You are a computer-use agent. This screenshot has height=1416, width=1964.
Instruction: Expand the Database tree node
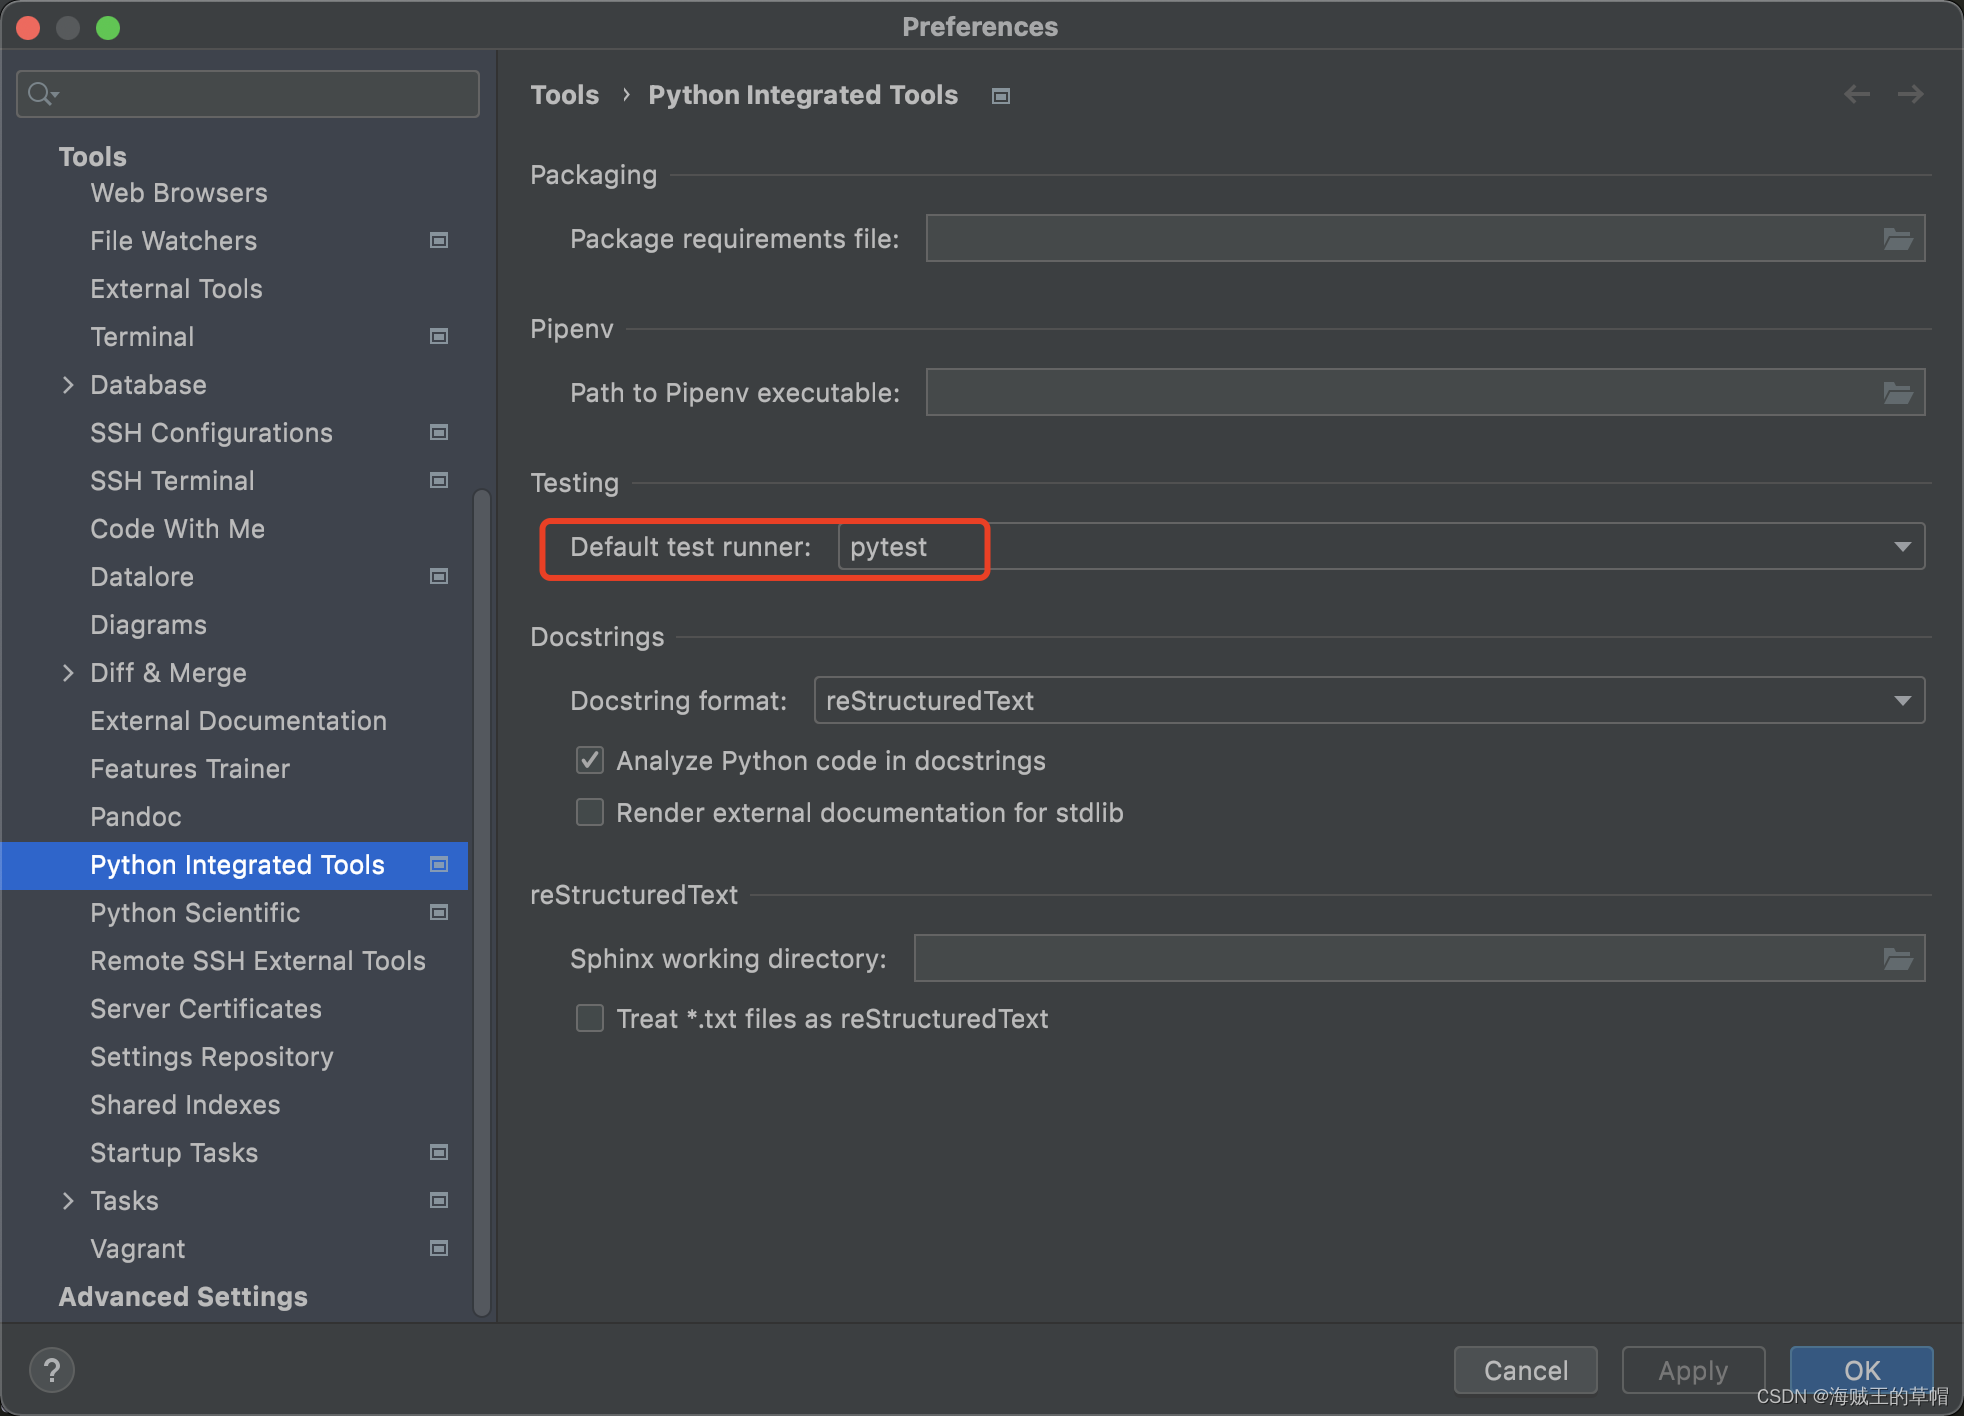pos(68,385)
